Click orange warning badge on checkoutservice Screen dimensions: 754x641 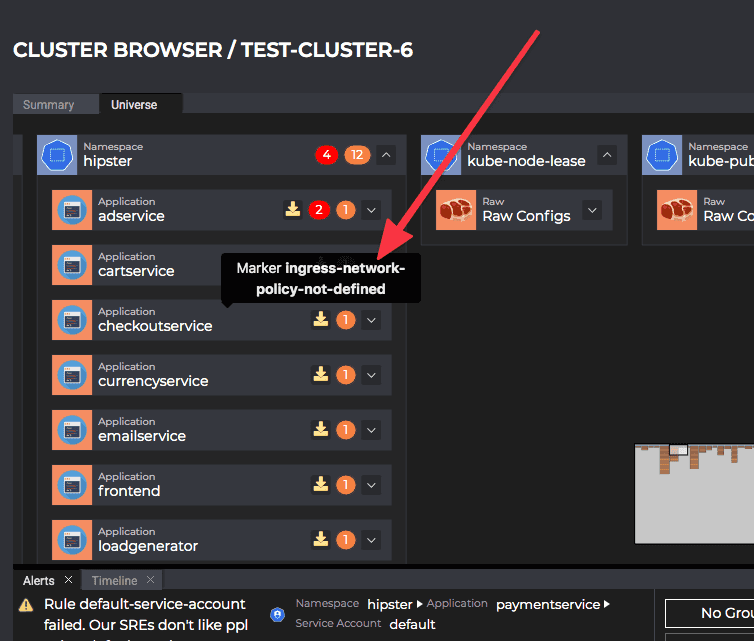[345, 320]
